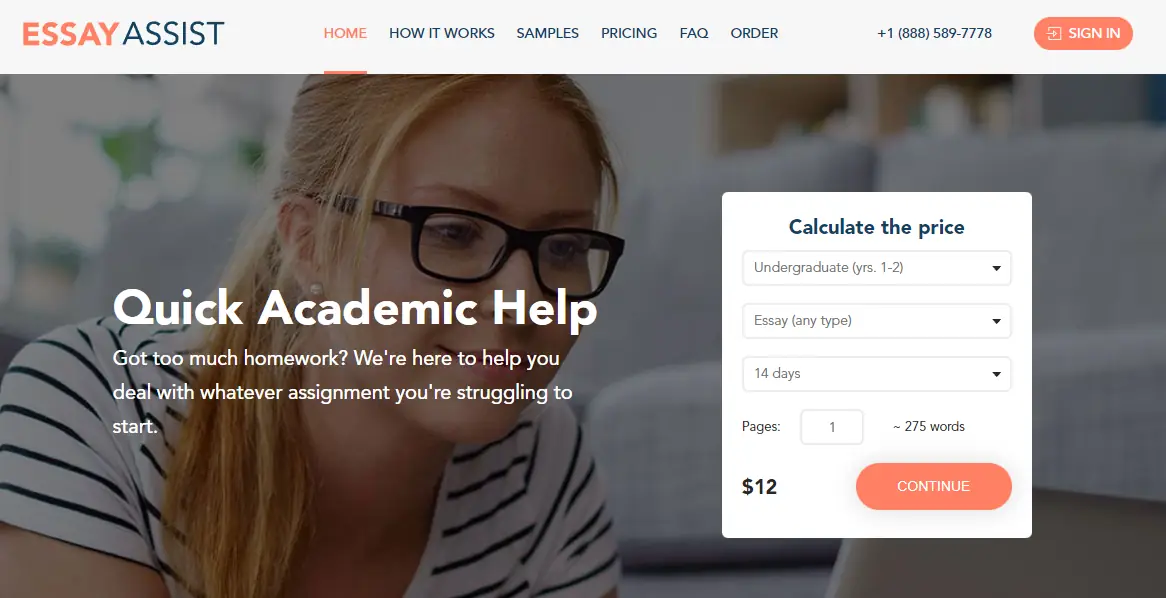Click the paper type dropdown arrow
This screenshot has height=598, width=1166.
(996, 321)
